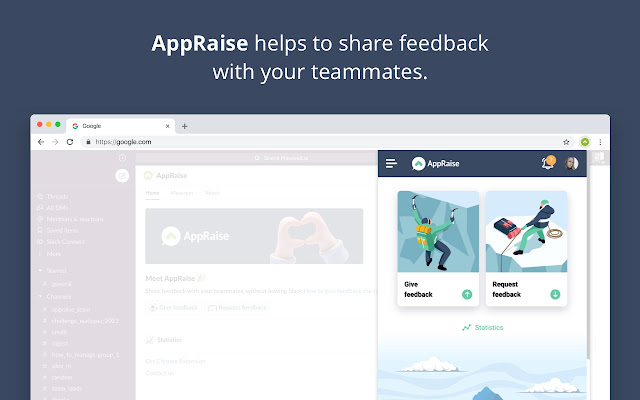The width and height of the screenshot is (640, 400).
Task: Select the random channel
Action: pos(58,377)
